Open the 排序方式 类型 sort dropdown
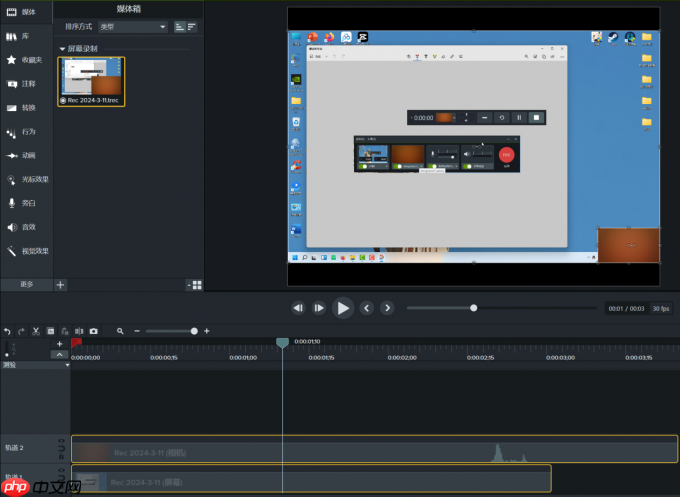 (132, 27)
